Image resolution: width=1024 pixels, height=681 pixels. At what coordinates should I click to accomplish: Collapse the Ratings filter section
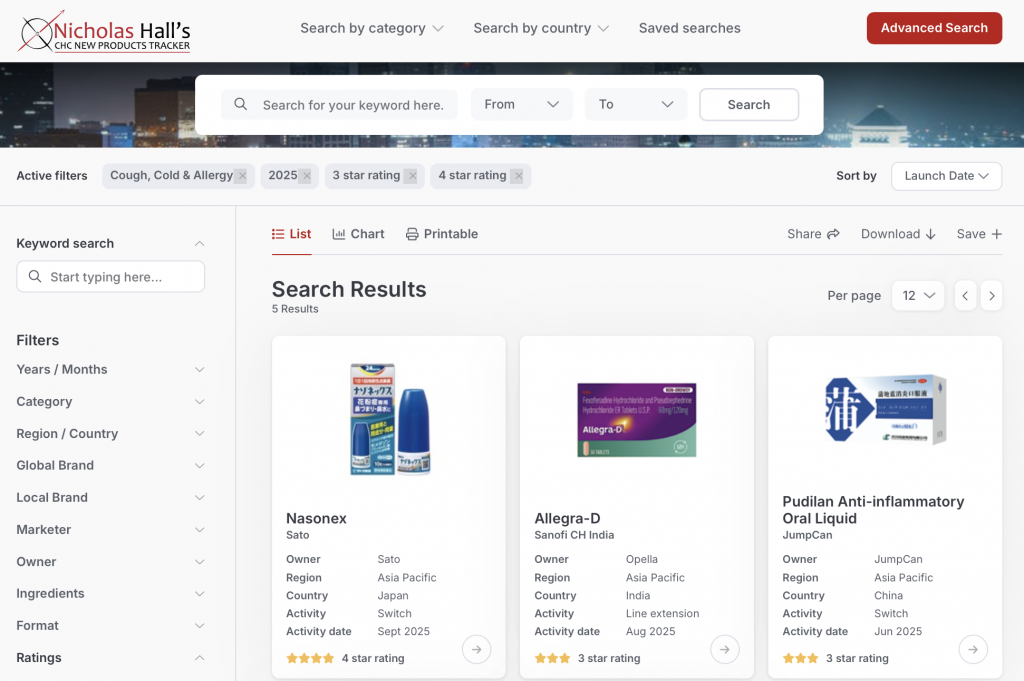(x=199, y=658)
